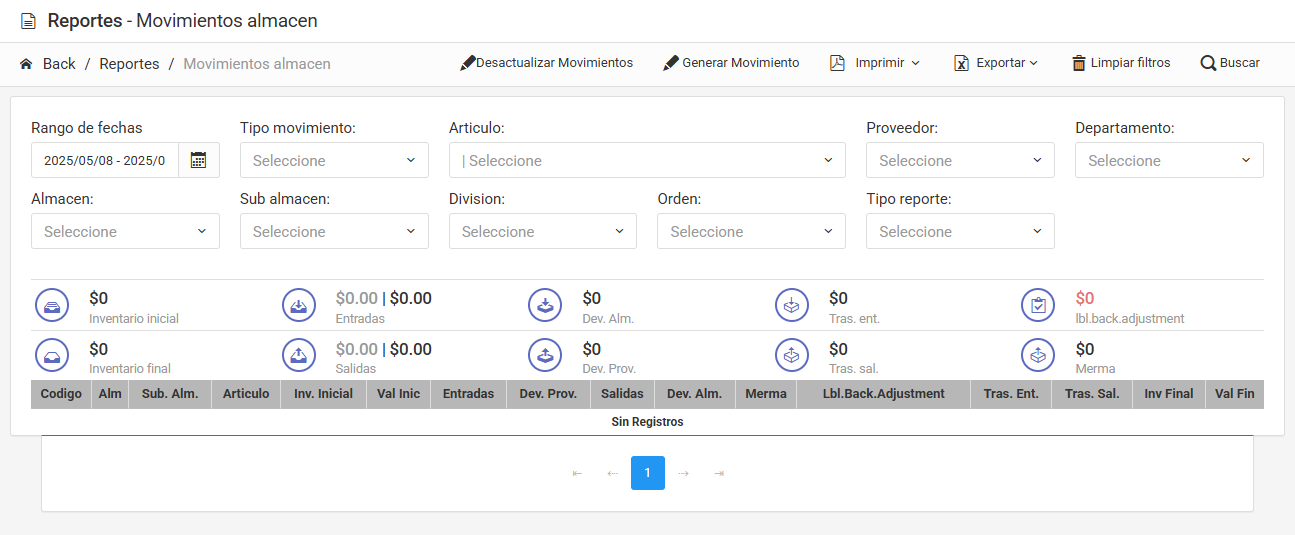Open the Almacen dropdown list
Viewport: 1295px width, 535px height.
point(125,231)
